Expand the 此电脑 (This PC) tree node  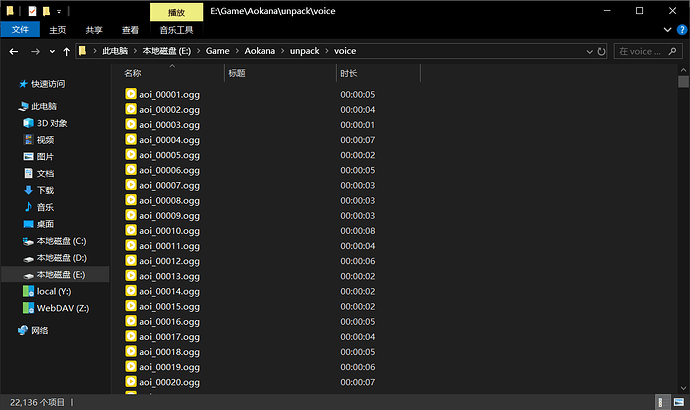coord(9,106)
